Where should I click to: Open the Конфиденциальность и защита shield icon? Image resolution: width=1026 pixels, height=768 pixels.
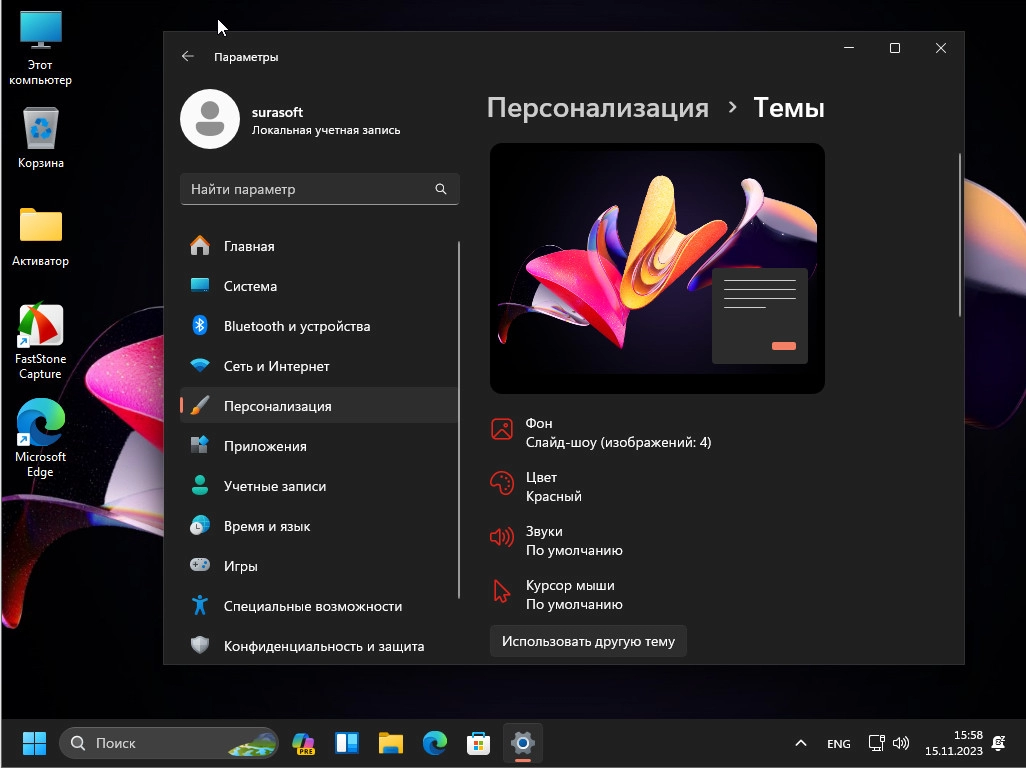pos(200,645)
